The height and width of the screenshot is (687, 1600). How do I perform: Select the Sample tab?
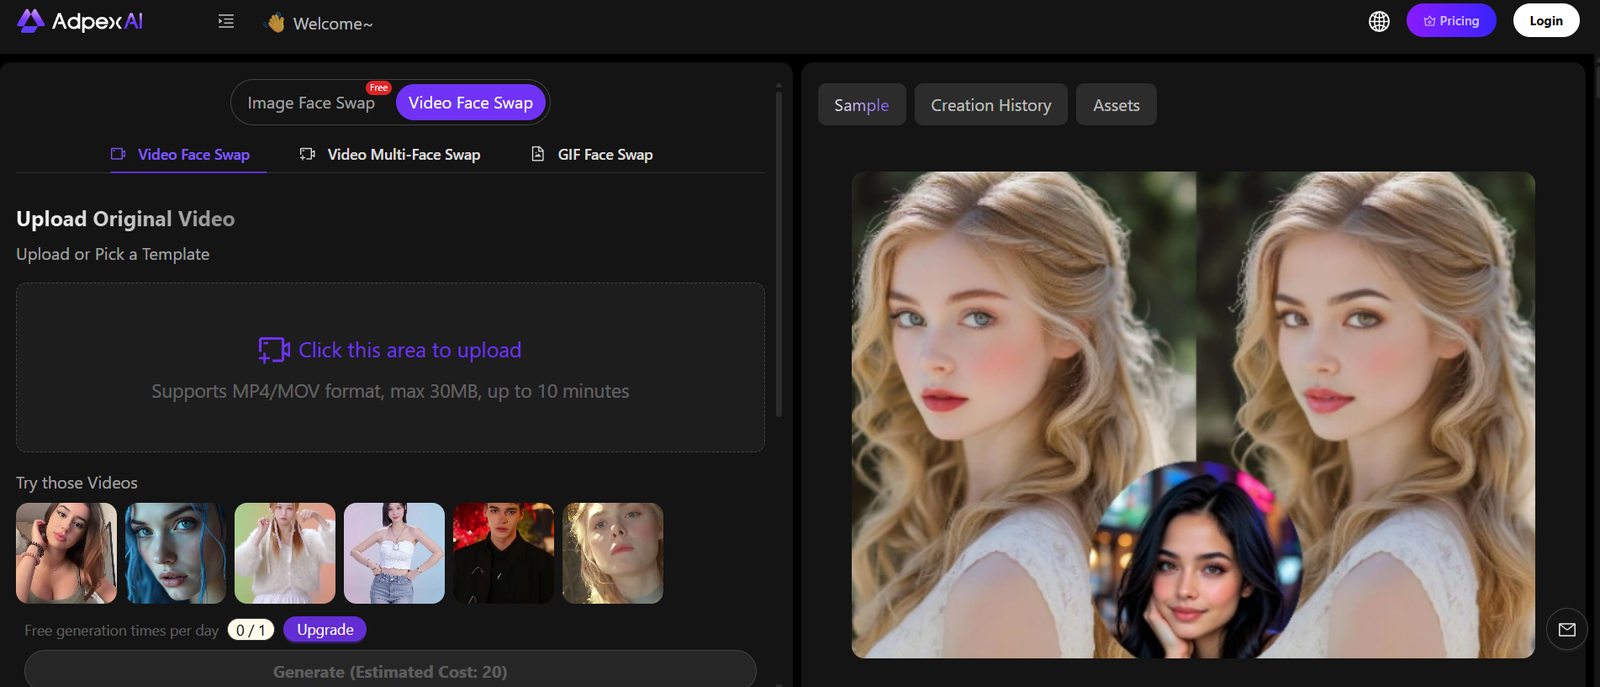coord(861,105)
